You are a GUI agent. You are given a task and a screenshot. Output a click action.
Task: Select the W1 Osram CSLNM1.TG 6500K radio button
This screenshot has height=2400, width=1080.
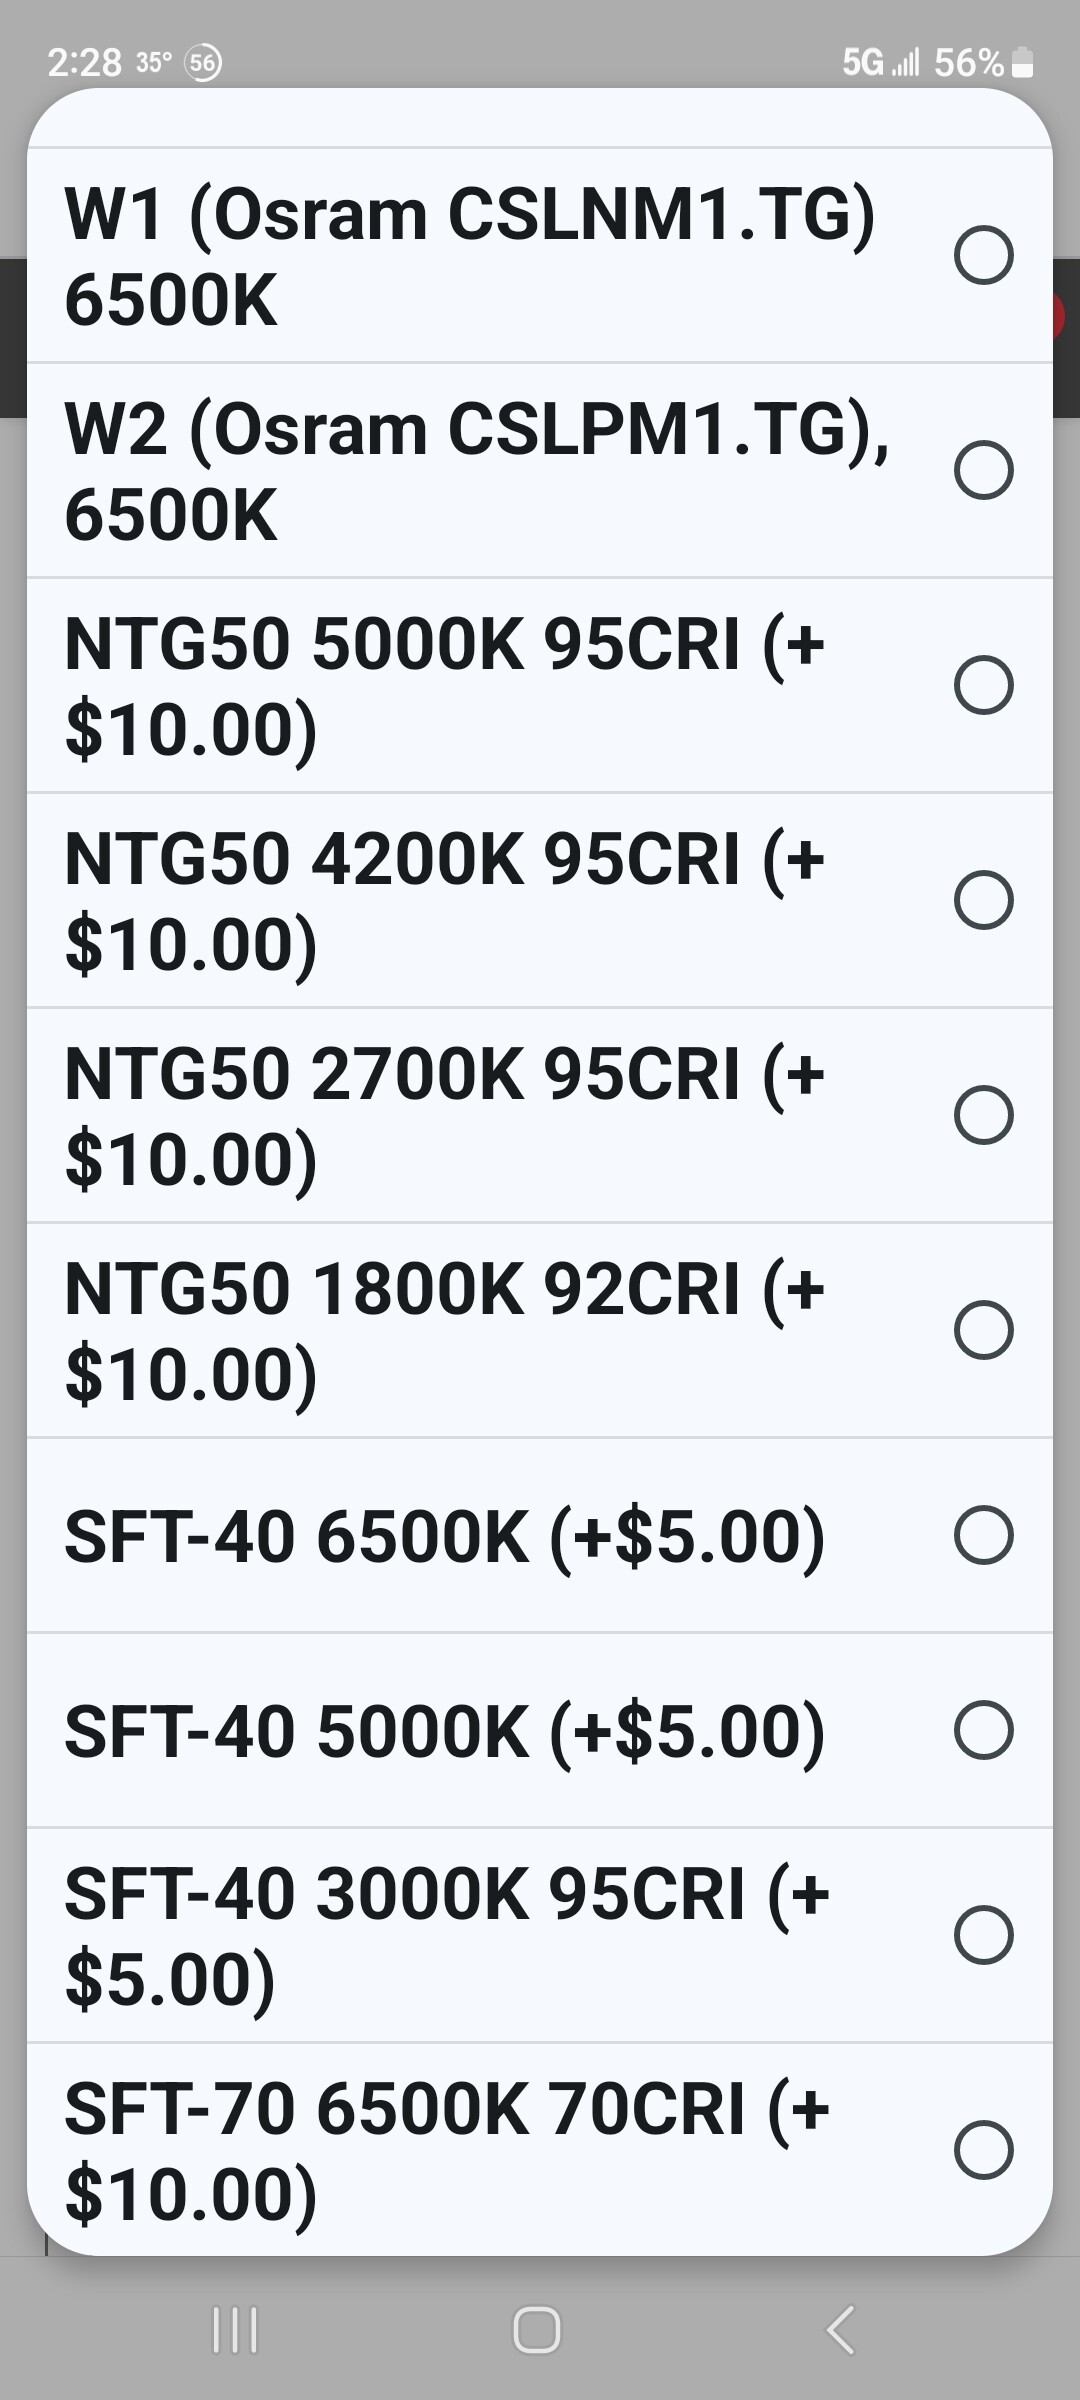point(984,256)
